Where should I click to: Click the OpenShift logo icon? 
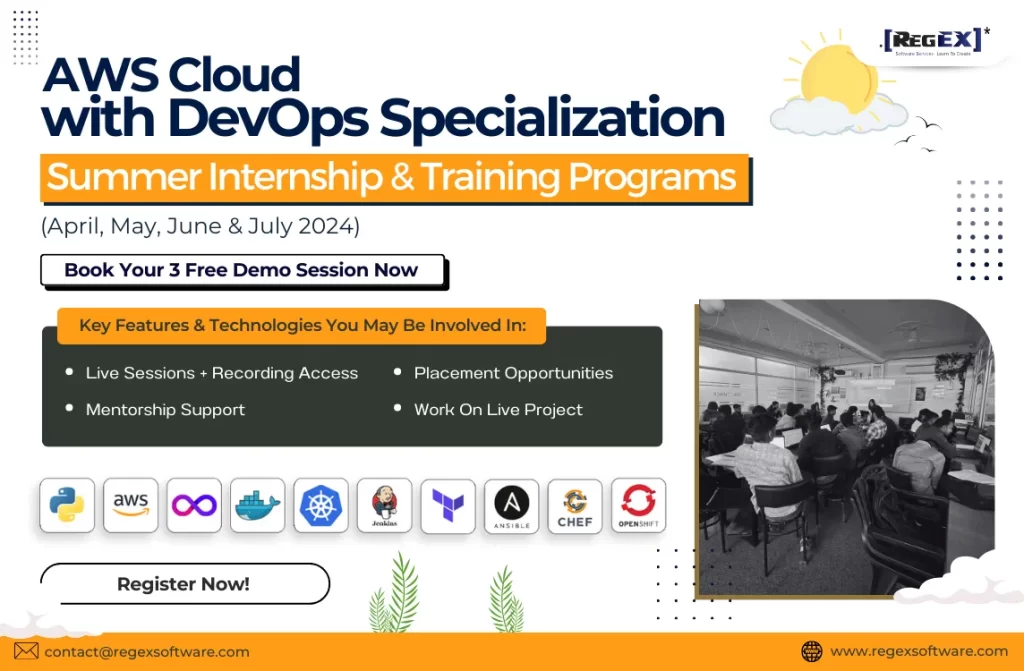(x=639, y=505)
